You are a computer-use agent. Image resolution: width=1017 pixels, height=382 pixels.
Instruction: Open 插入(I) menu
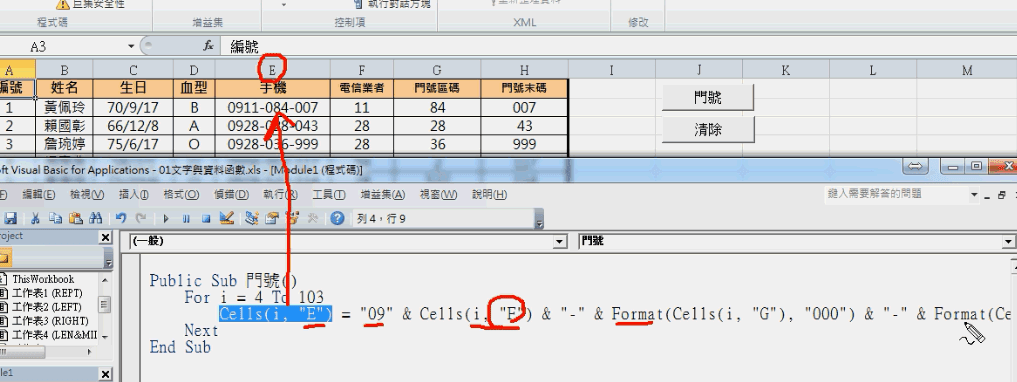pos(134,195)
